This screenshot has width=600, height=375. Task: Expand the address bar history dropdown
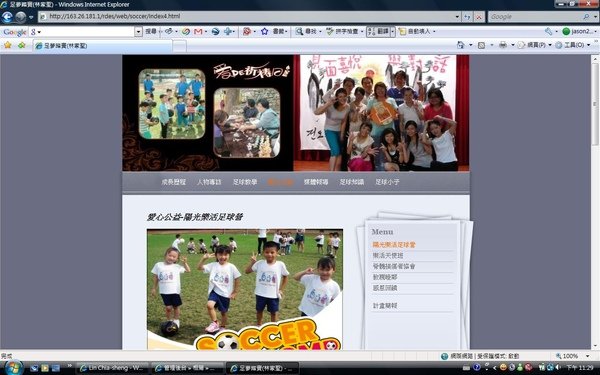457,17
